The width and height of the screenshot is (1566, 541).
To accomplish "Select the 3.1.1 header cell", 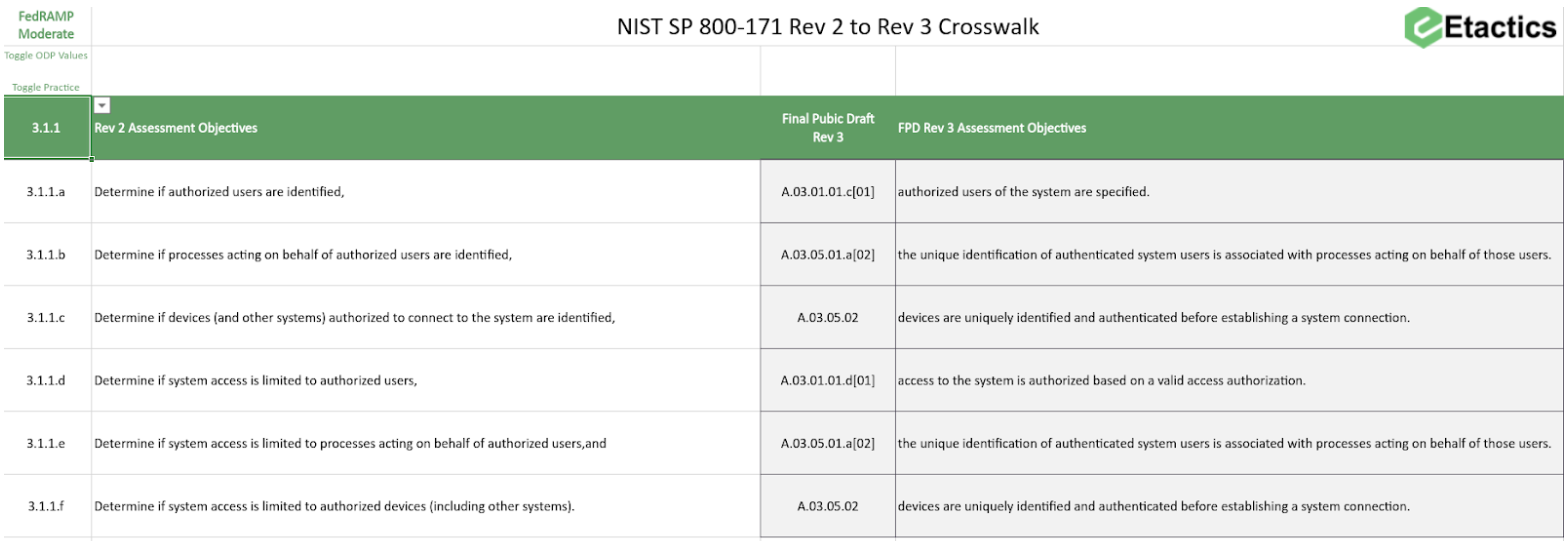I will tap(46, 128).
